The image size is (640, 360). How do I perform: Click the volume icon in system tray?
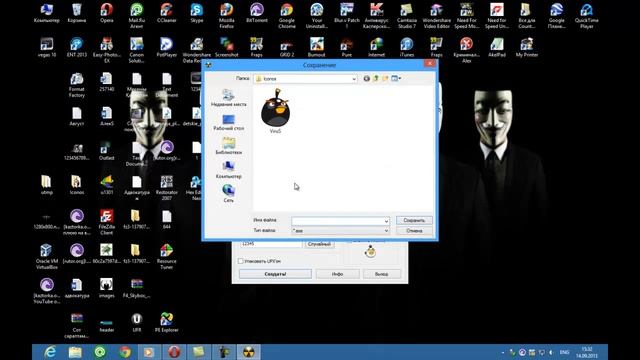(x=551, y=352)
